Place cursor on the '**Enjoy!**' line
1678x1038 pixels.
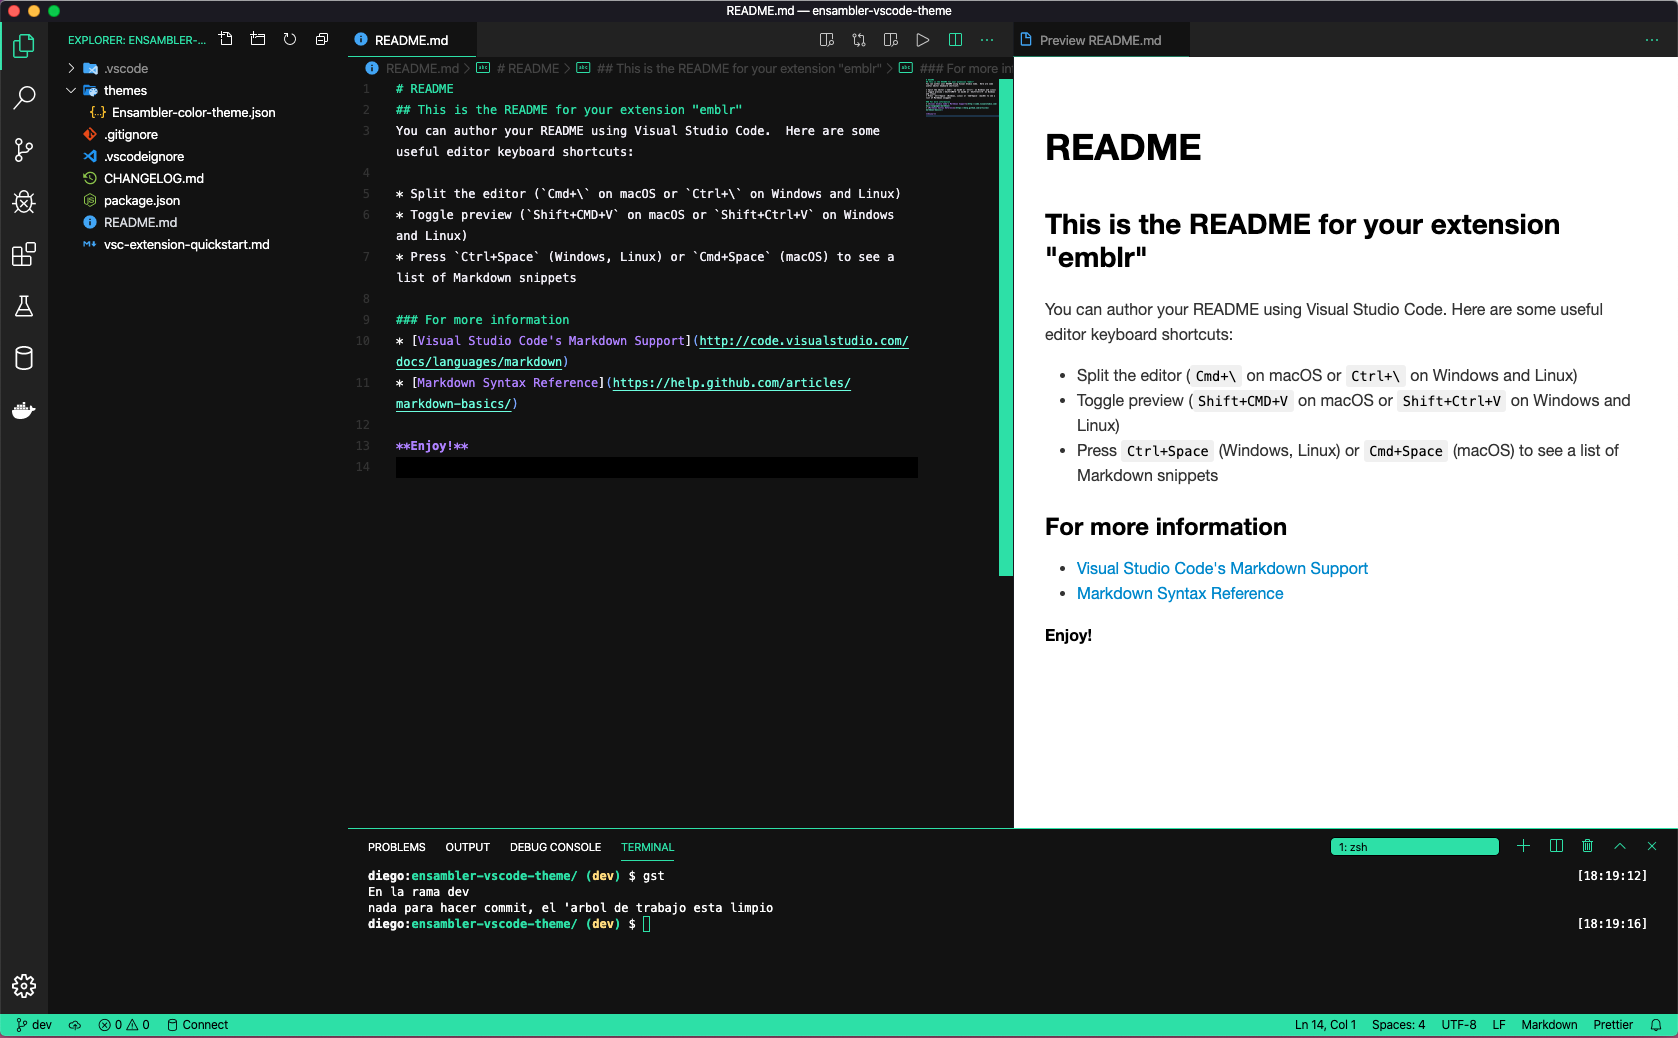point(432,446)
